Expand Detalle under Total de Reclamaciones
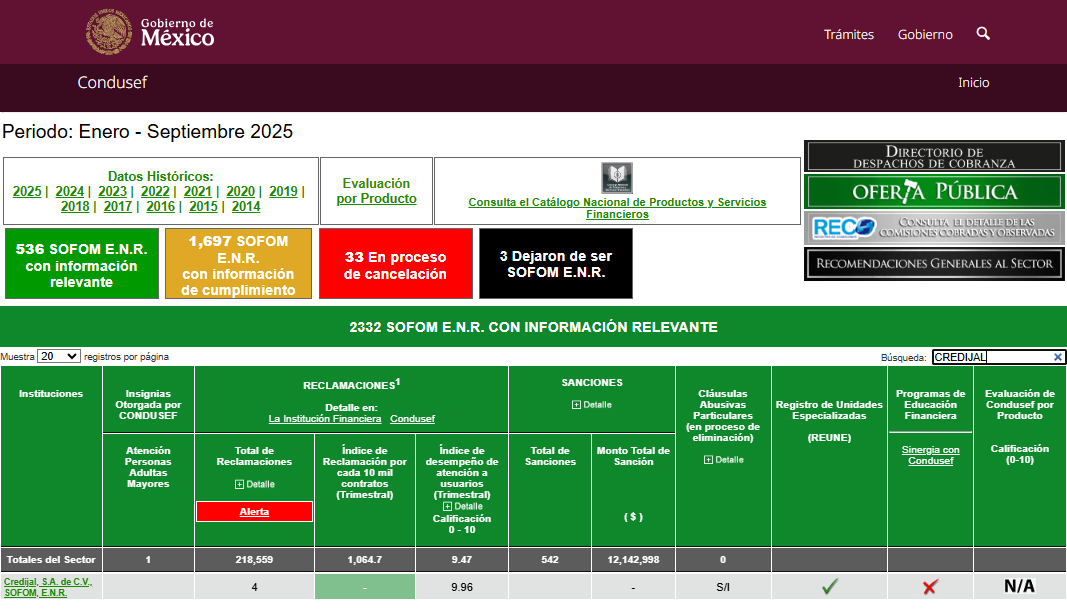The image size is (1067, 609). pyautogui.click(x=254, y=484)
